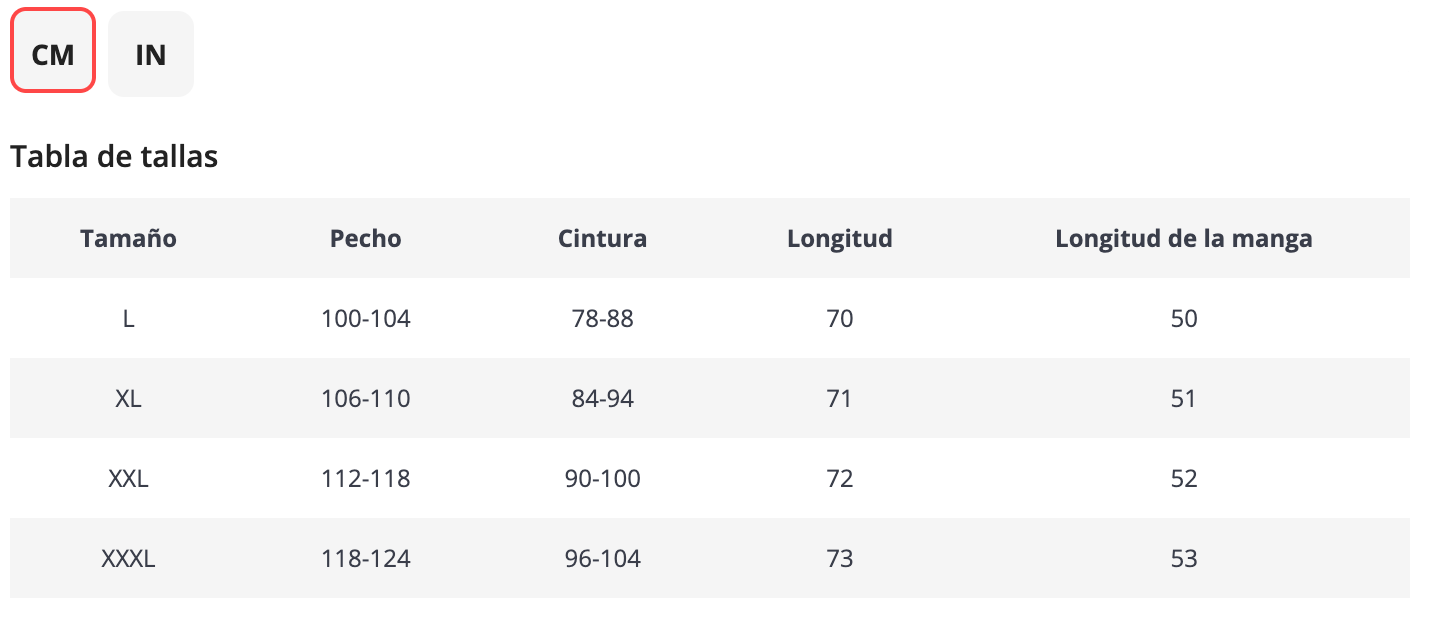Click the Cintura column header
Screen dimensions: 1442x630
[x=602, y=239]
